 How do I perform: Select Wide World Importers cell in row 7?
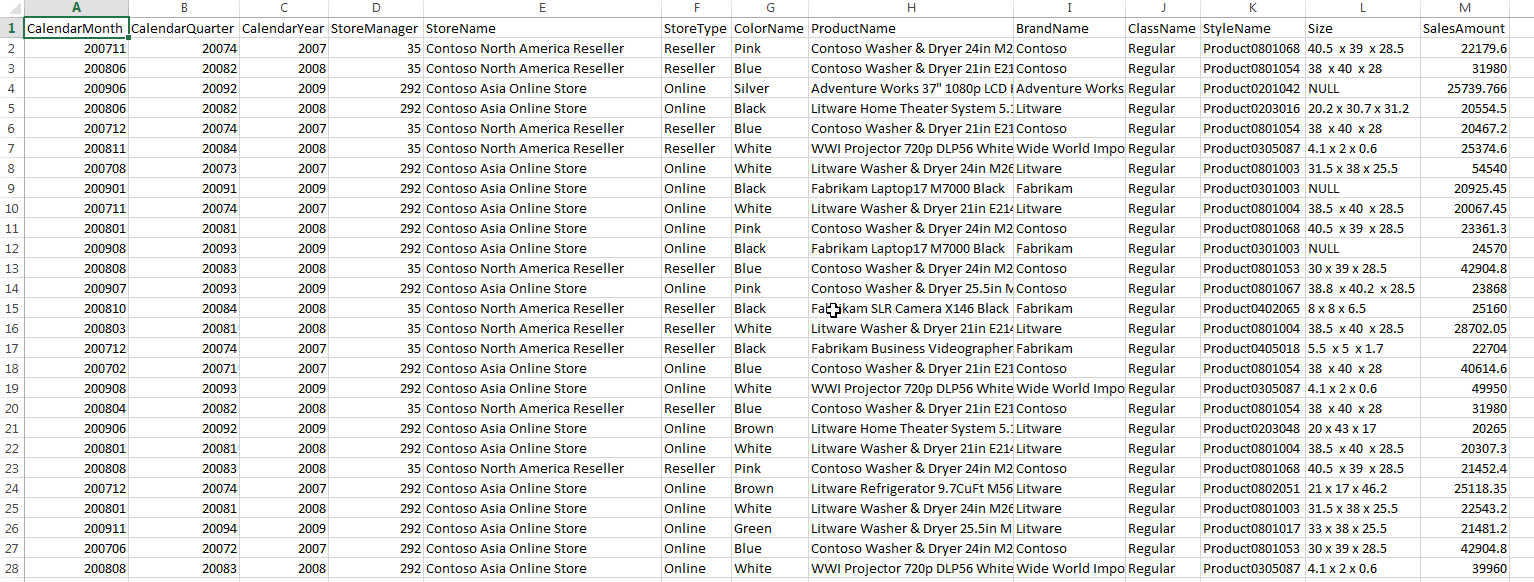tap(1069, 148)
